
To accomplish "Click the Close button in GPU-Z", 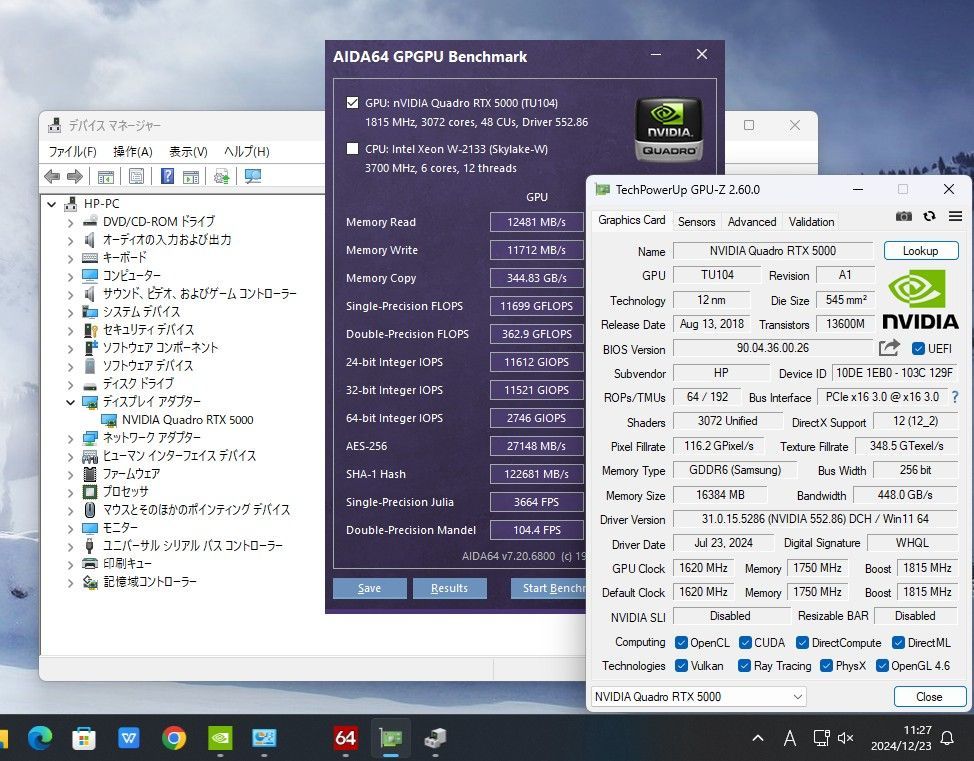I will pos(929,696).
